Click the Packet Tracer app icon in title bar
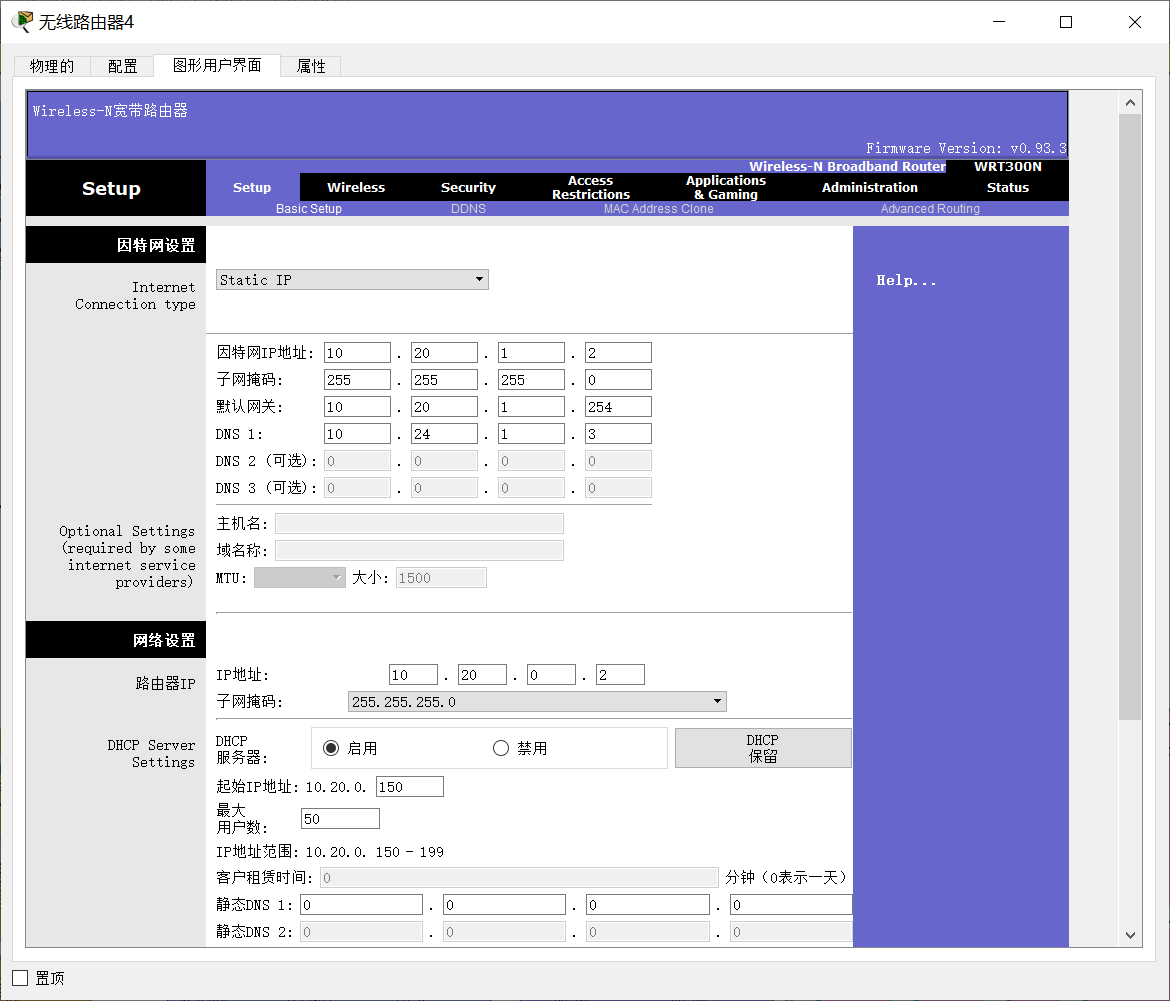1170x1001 pixels. coord(22,22)
